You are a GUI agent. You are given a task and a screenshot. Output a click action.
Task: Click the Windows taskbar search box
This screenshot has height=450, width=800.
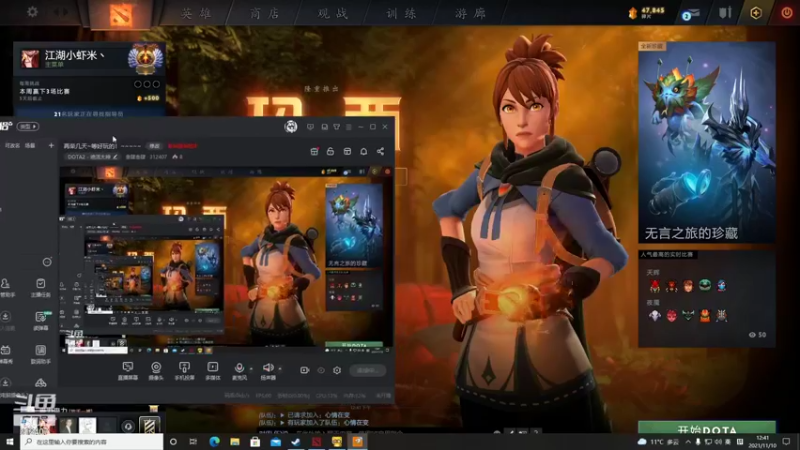click(92, 442)
